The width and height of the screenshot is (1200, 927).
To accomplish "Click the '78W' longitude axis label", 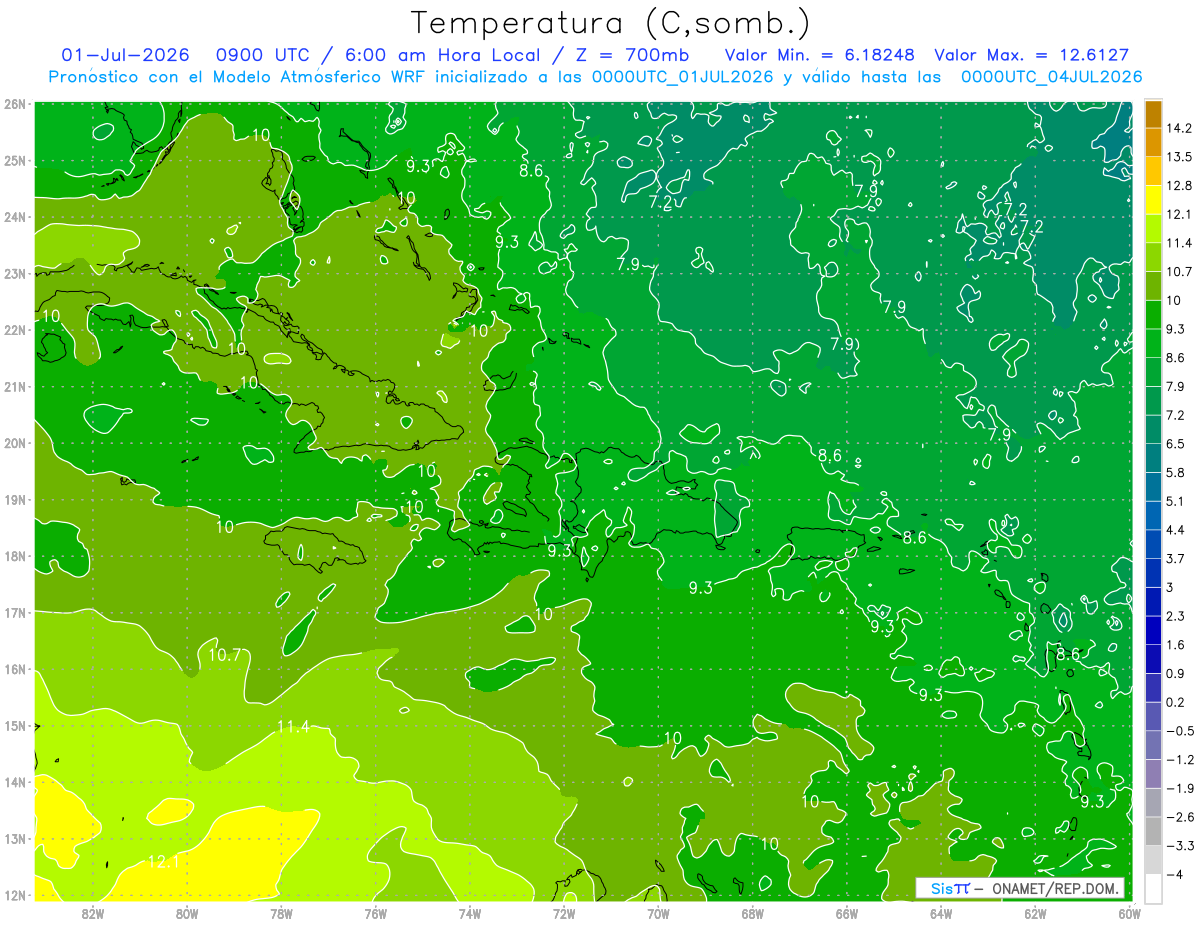I will (281, 913).
